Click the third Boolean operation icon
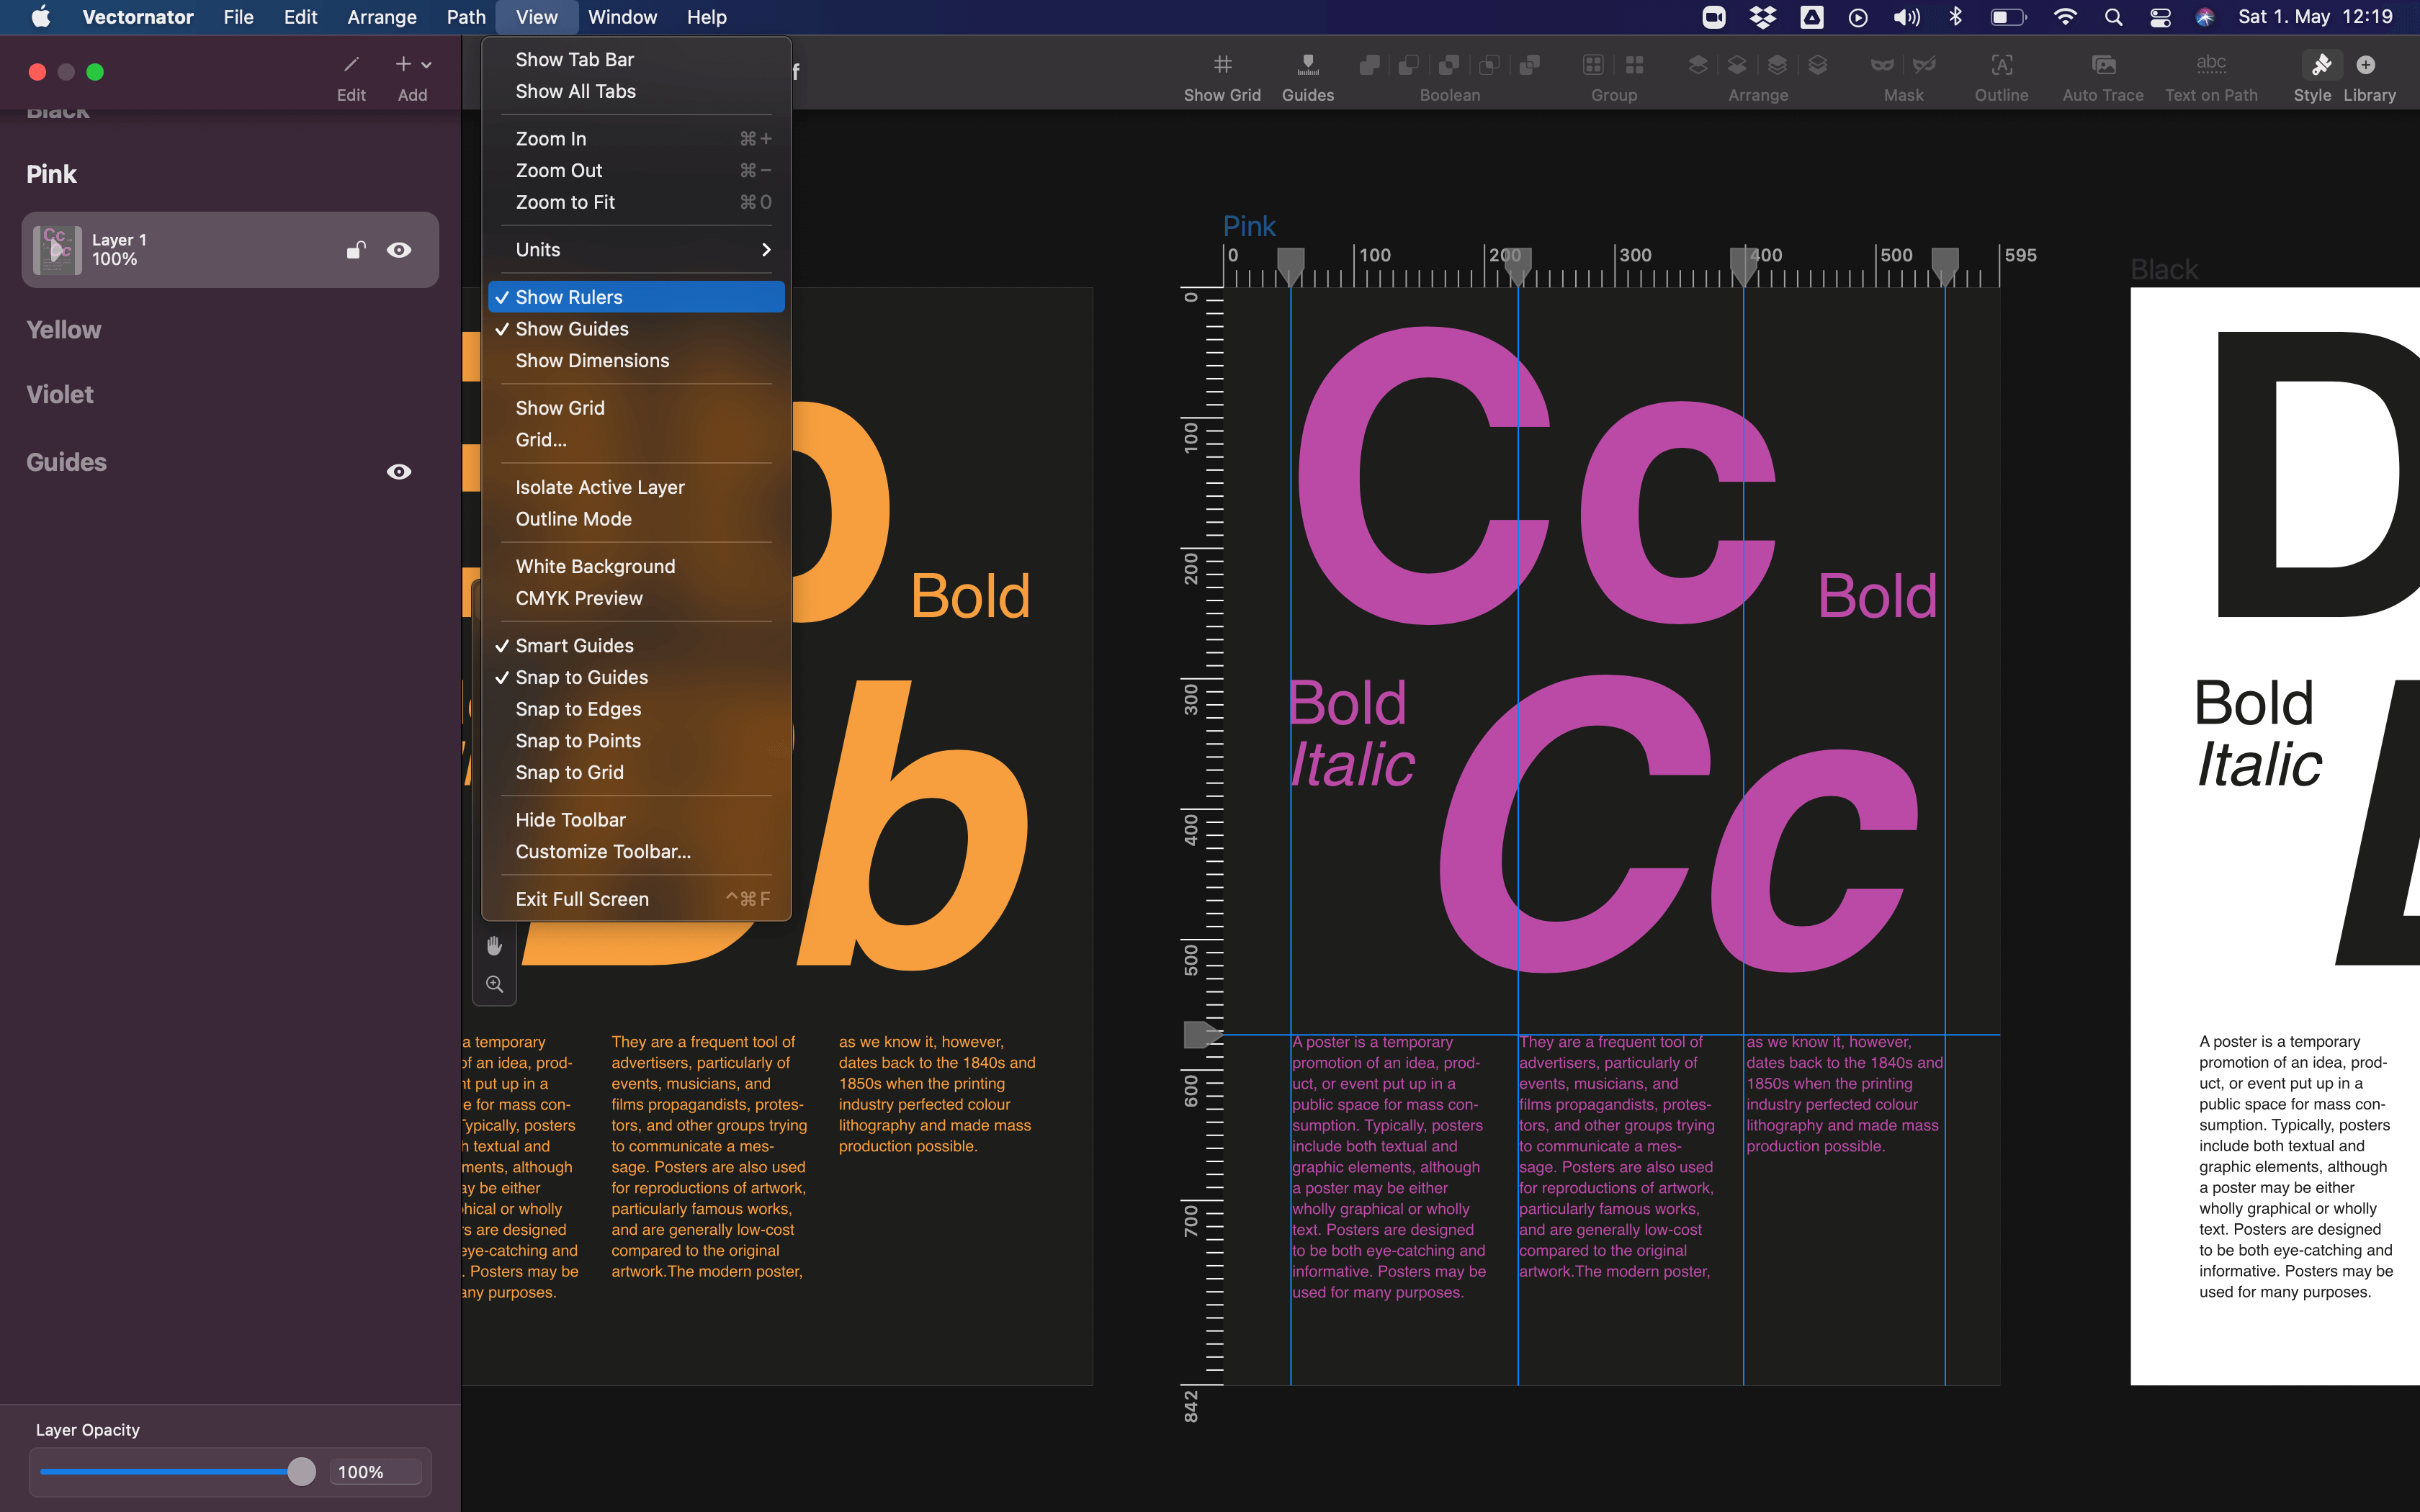The width and height of the screenshot is (2420, 1512). (1449, 65)
